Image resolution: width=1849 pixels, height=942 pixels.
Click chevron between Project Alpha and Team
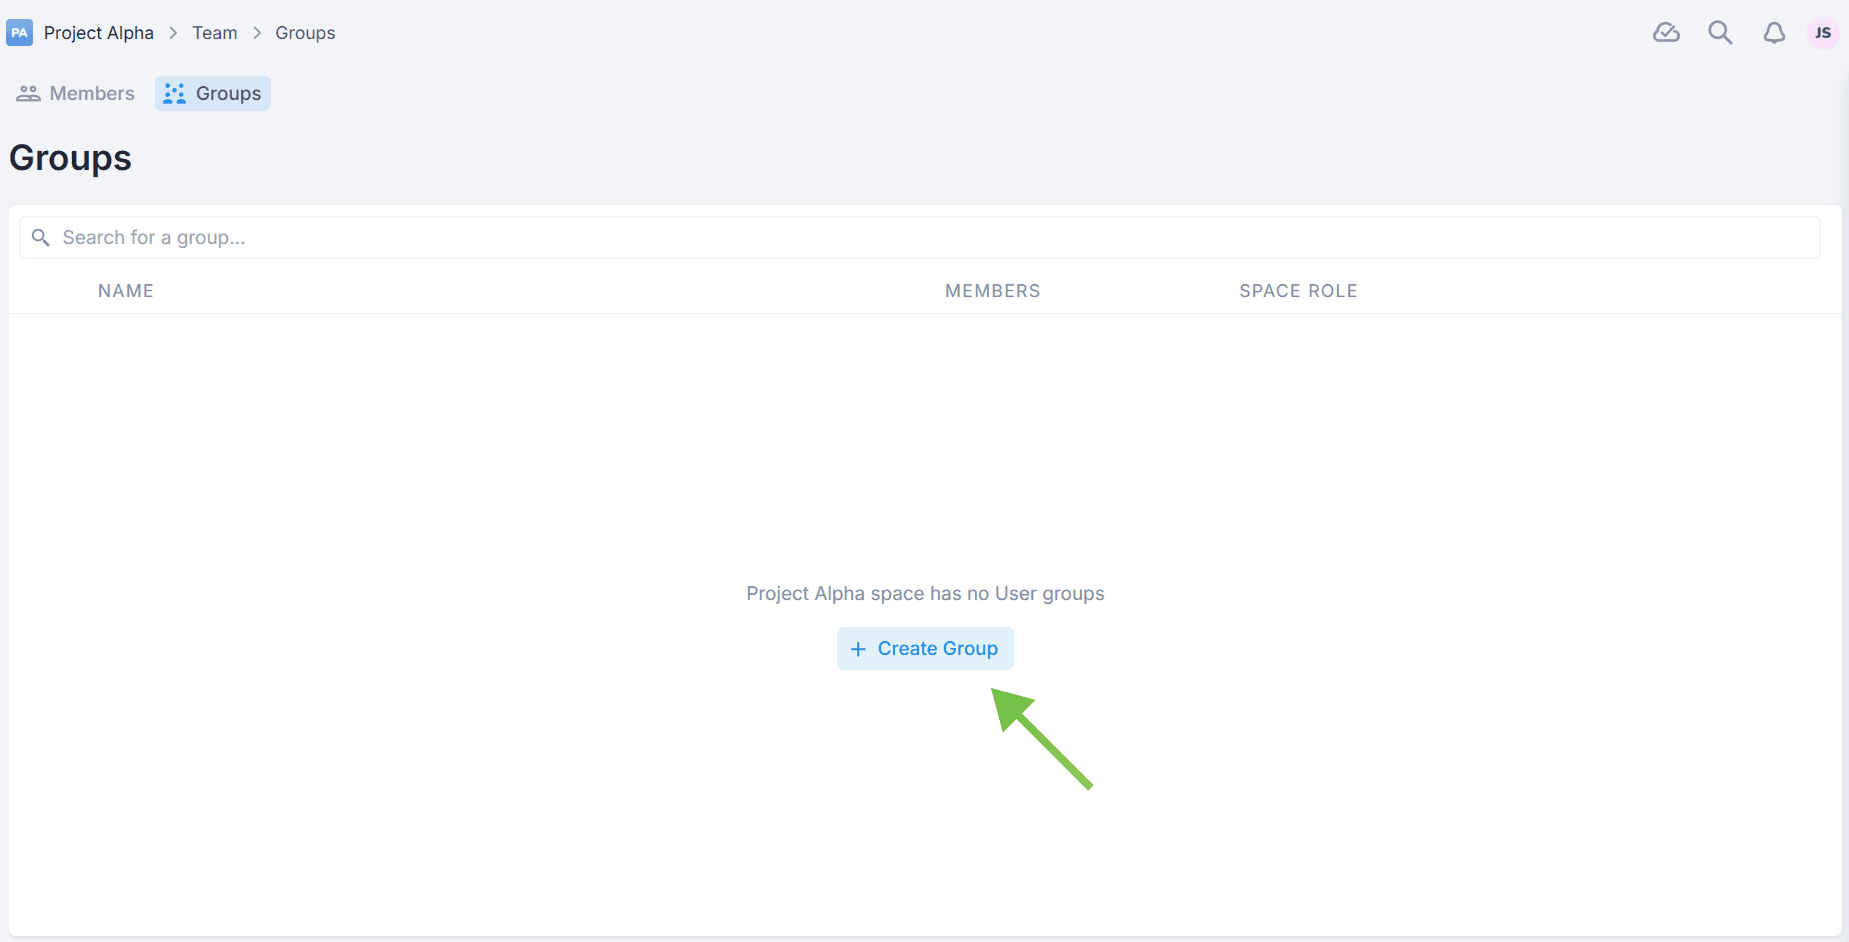173,33
